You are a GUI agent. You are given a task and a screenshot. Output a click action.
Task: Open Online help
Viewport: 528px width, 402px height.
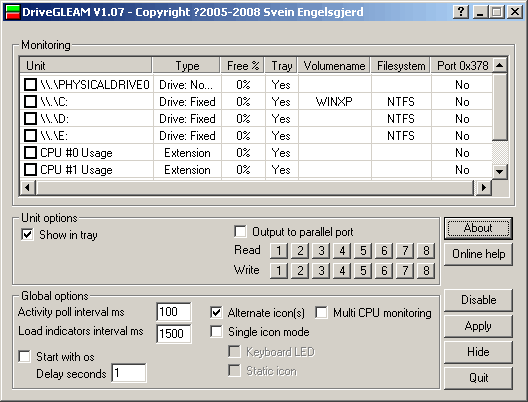pyautogui.click(x=478, y=254)
